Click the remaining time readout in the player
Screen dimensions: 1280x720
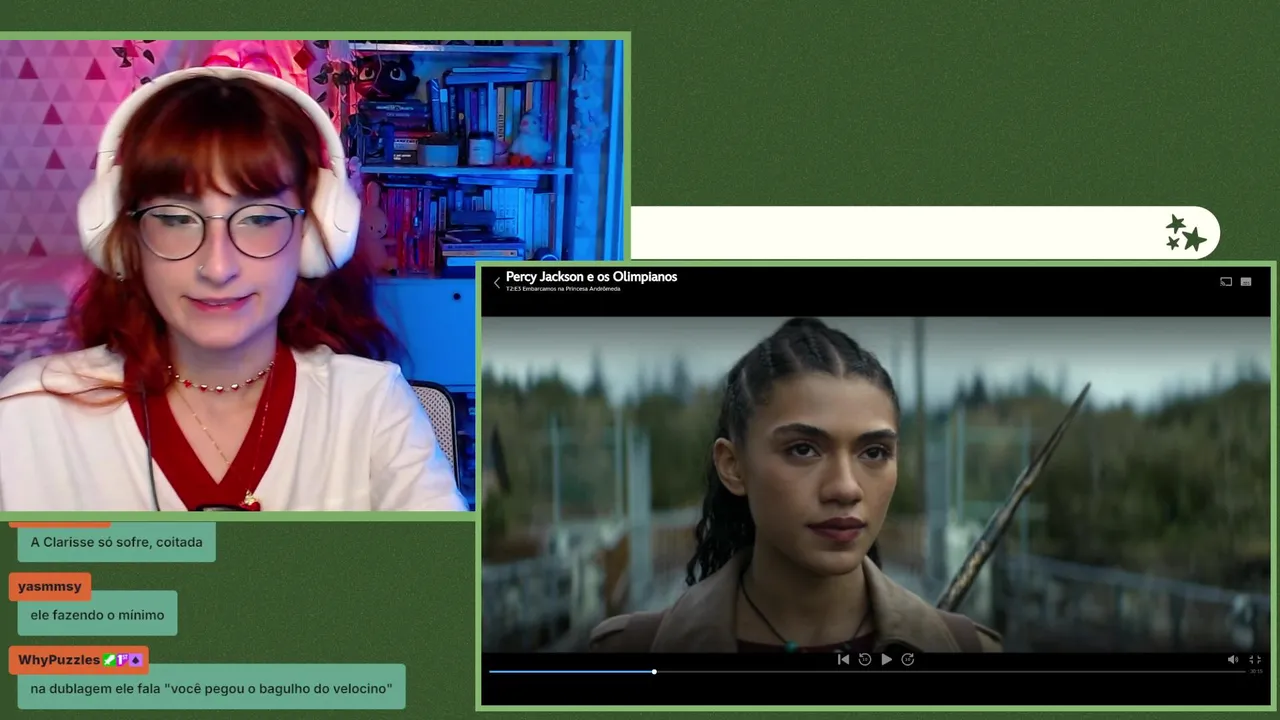pyautogui.click(x=1256, y=671)
